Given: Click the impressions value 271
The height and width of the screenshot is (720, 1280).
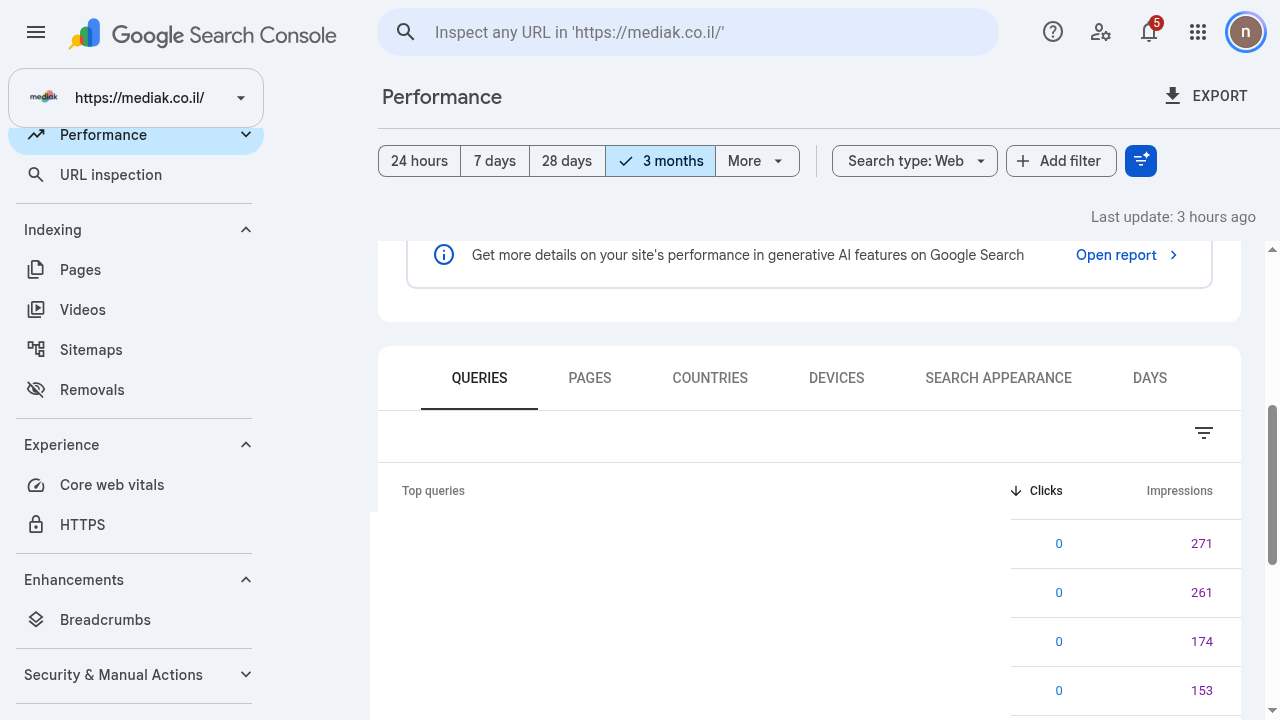Looking at the screenshot, I should pyautogui.click(x=1201, y=544).
